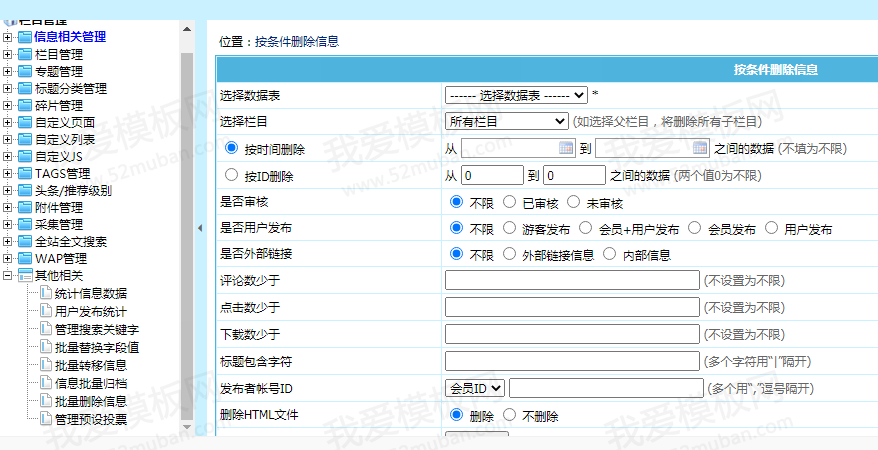Open 自定义列表 in sidebar
Screen dimensions: 878x450
[x=65, y=139]
